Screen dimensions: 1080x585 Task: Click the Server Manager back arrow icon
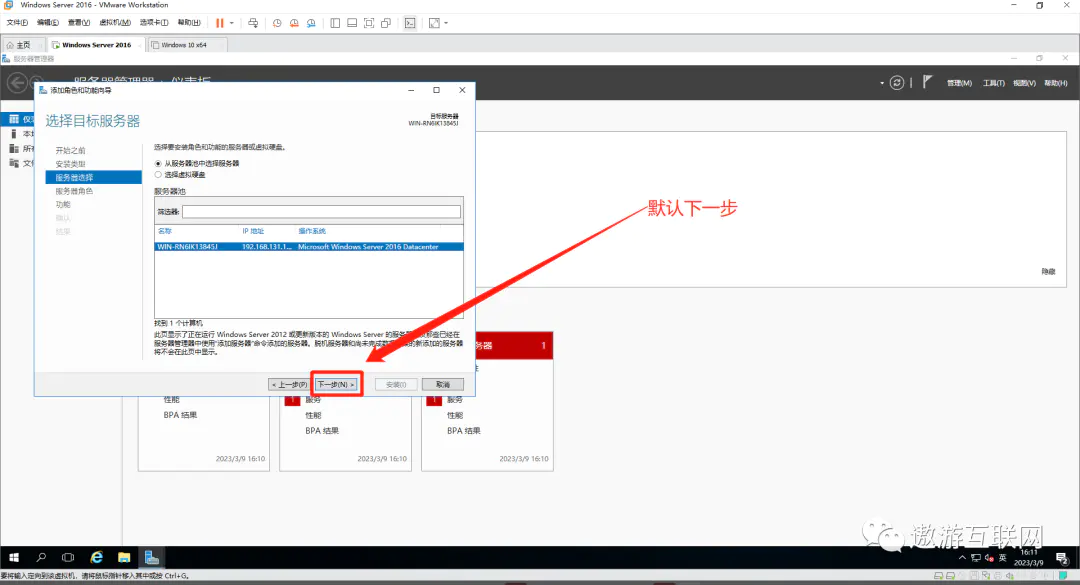pos(17,83)
